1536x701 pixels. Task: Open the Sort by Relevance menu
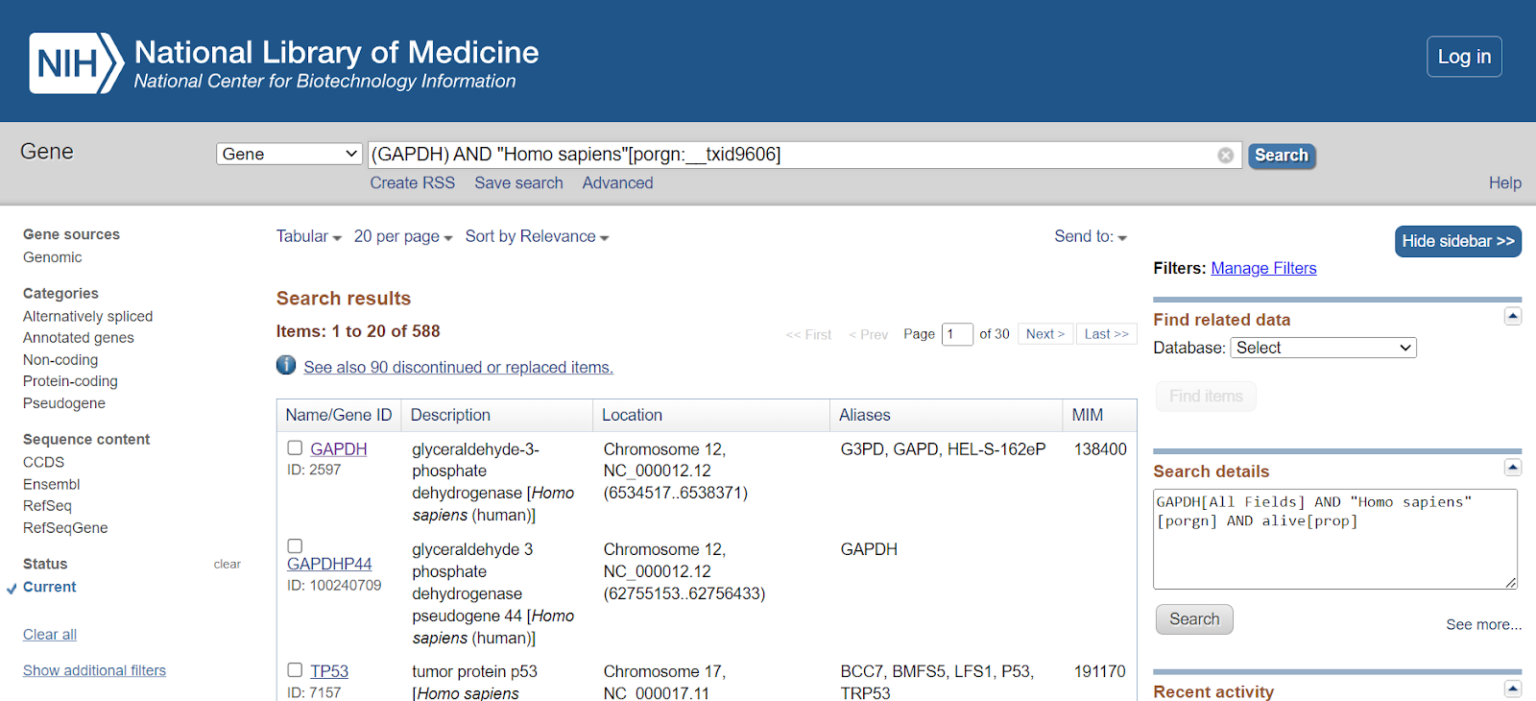pos(536,237)
